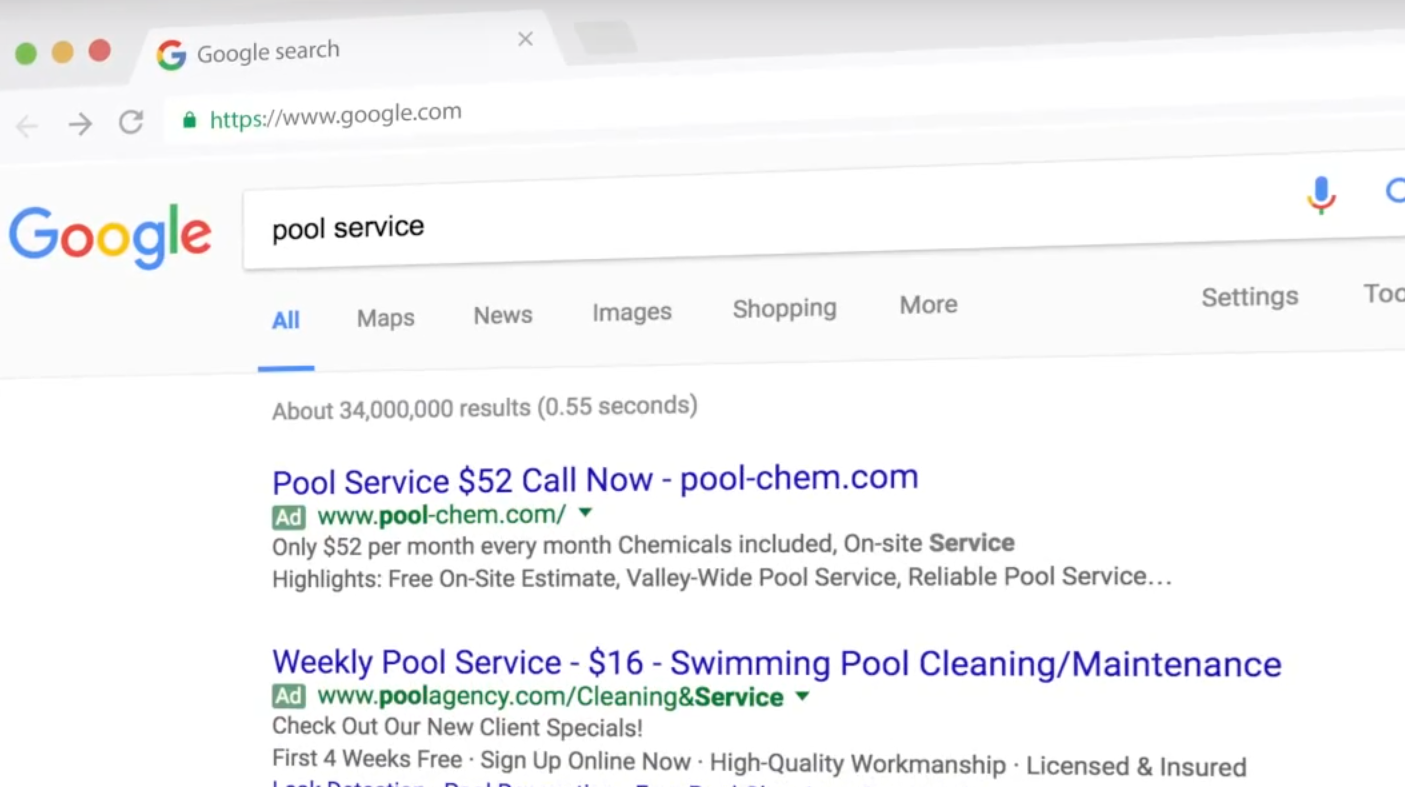The height and width of the screenshot is (787, 1405).
Task: Select the News results tab
Action: 503,315
